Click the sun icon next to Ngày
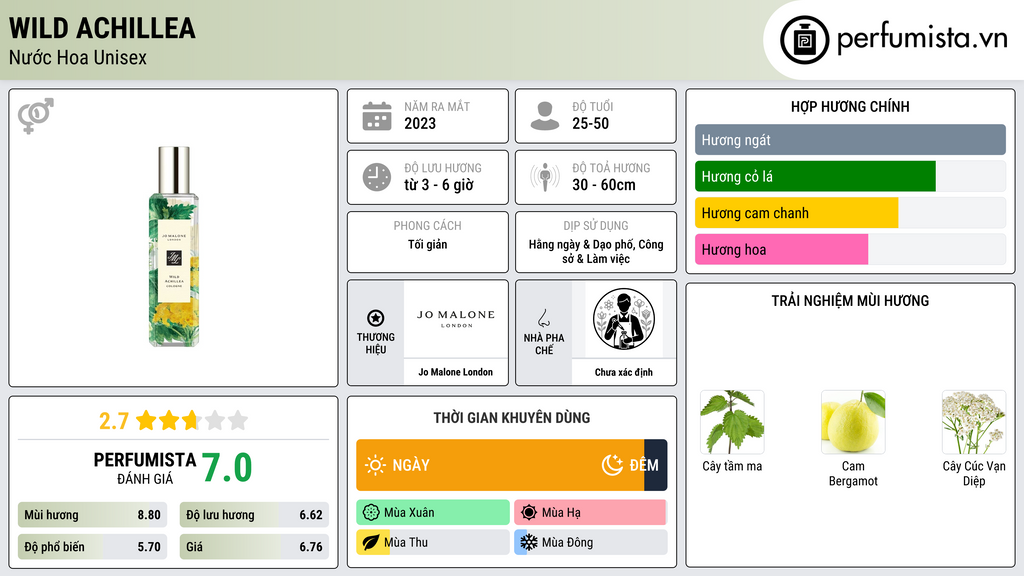1024x576 pixels. point(376,465)
